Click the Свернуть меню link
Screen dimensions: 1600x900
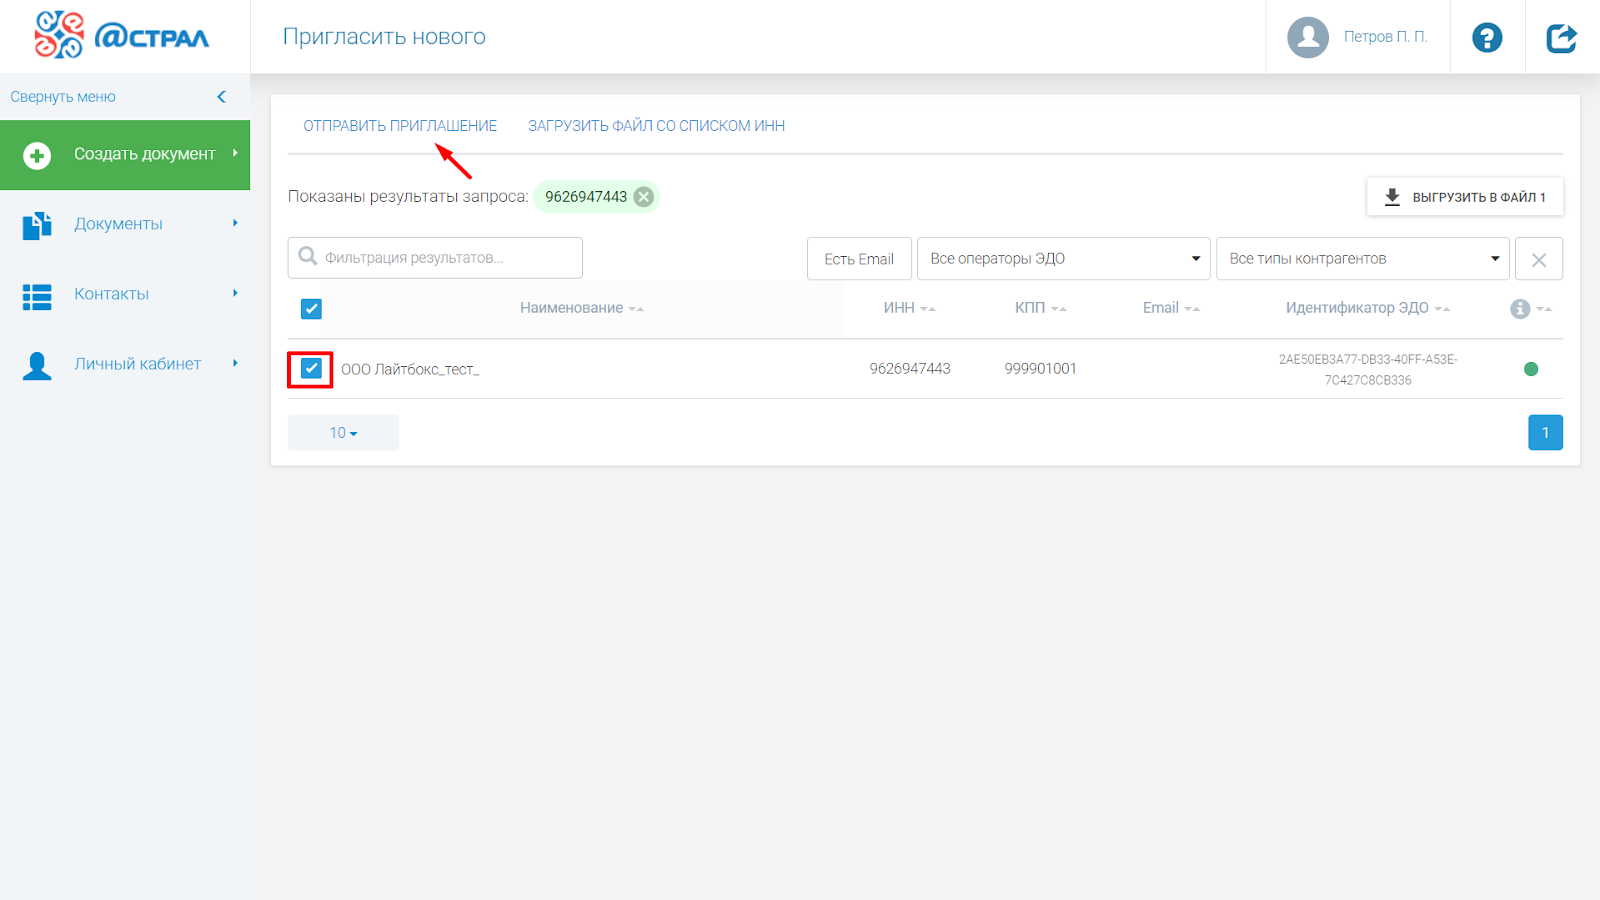coord(63,97)
